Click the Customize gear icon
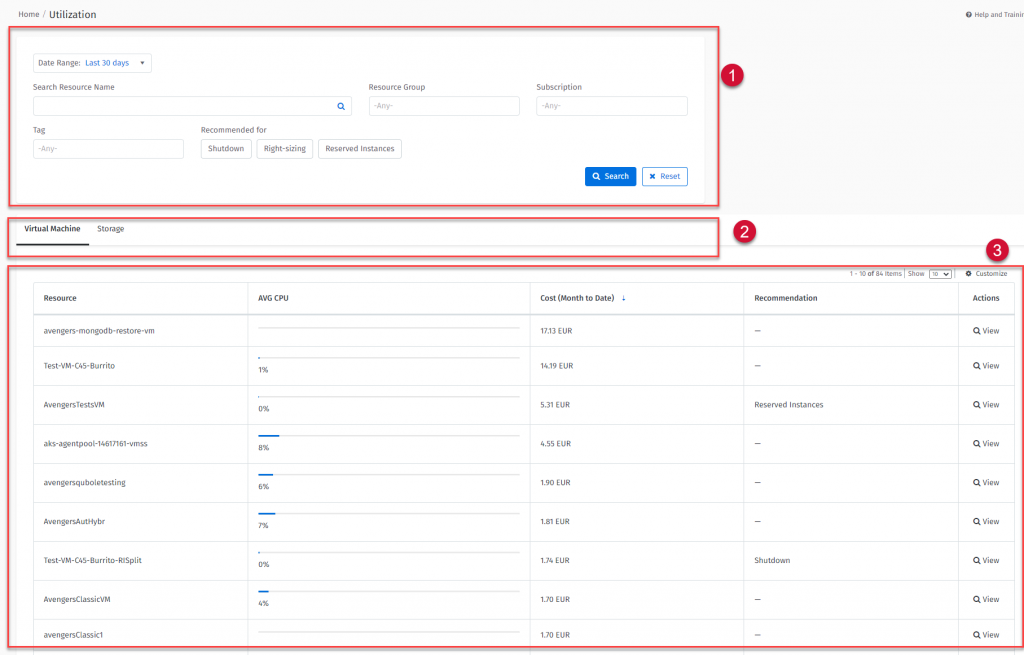This screenshot has width=1024, height=655. [968, 273]
